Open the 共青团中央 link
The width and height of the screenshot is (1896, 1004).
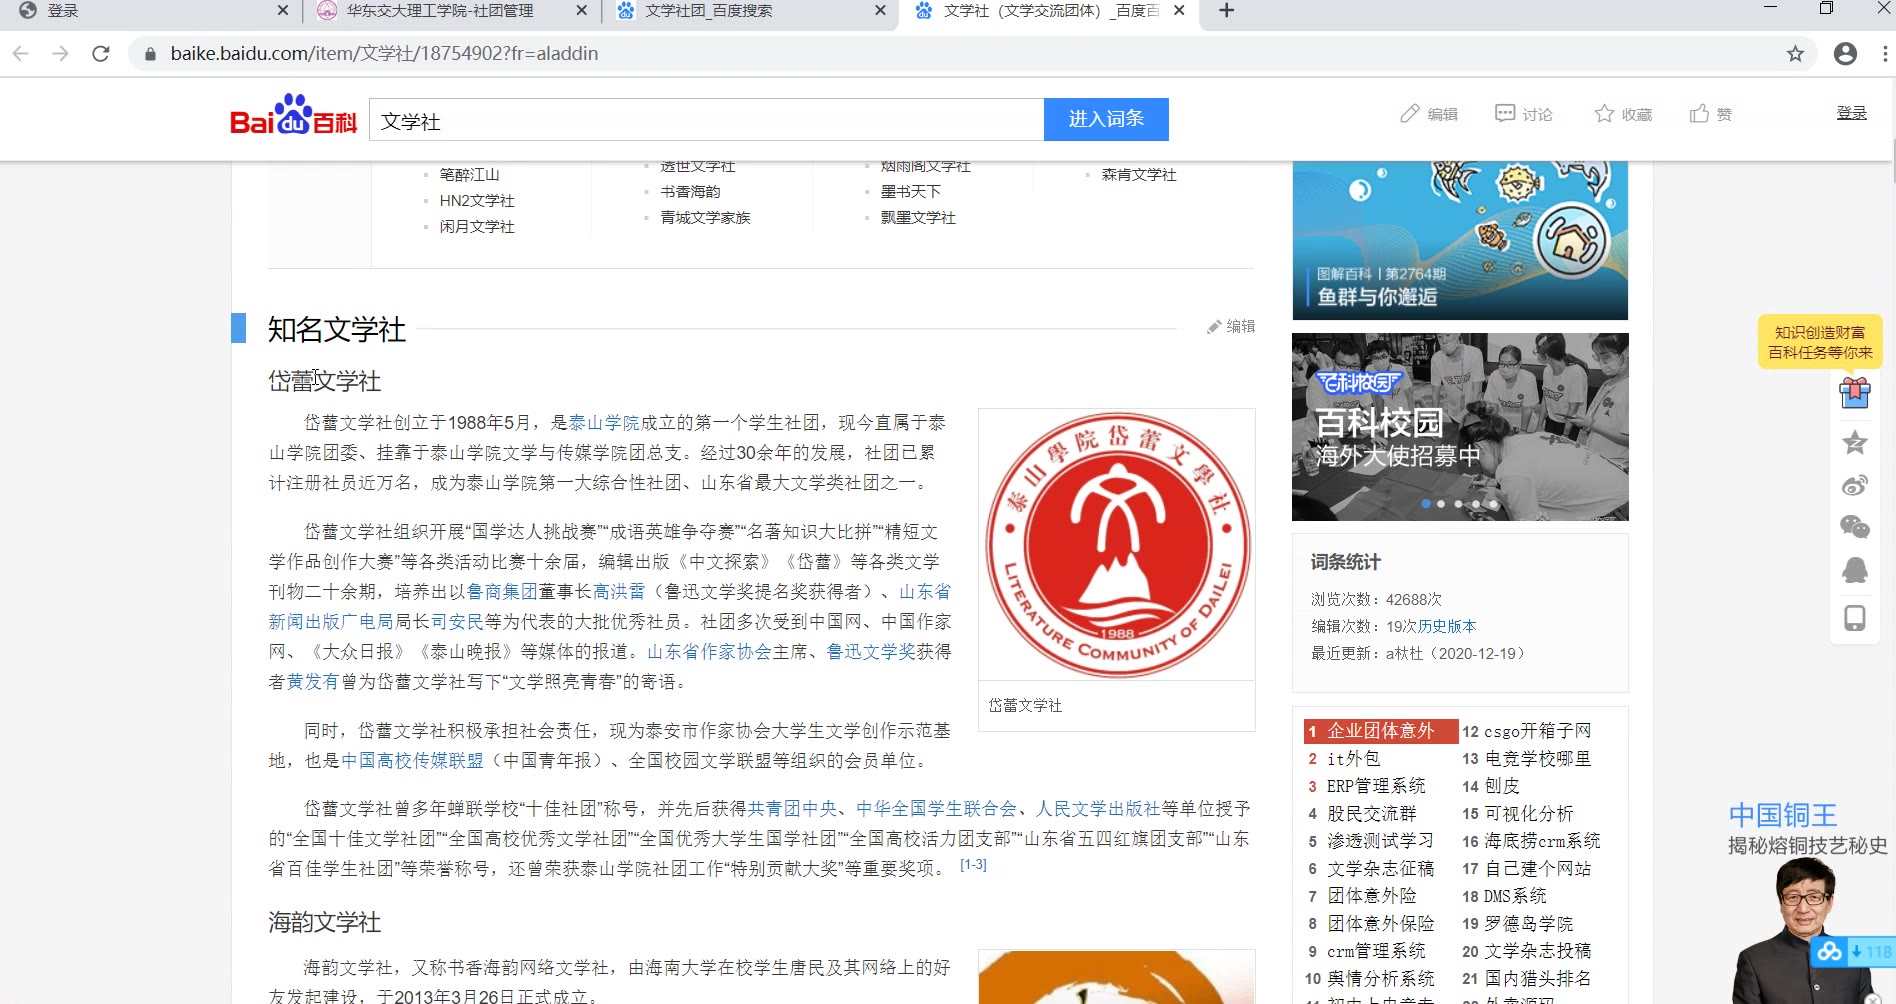pos(793,809)
